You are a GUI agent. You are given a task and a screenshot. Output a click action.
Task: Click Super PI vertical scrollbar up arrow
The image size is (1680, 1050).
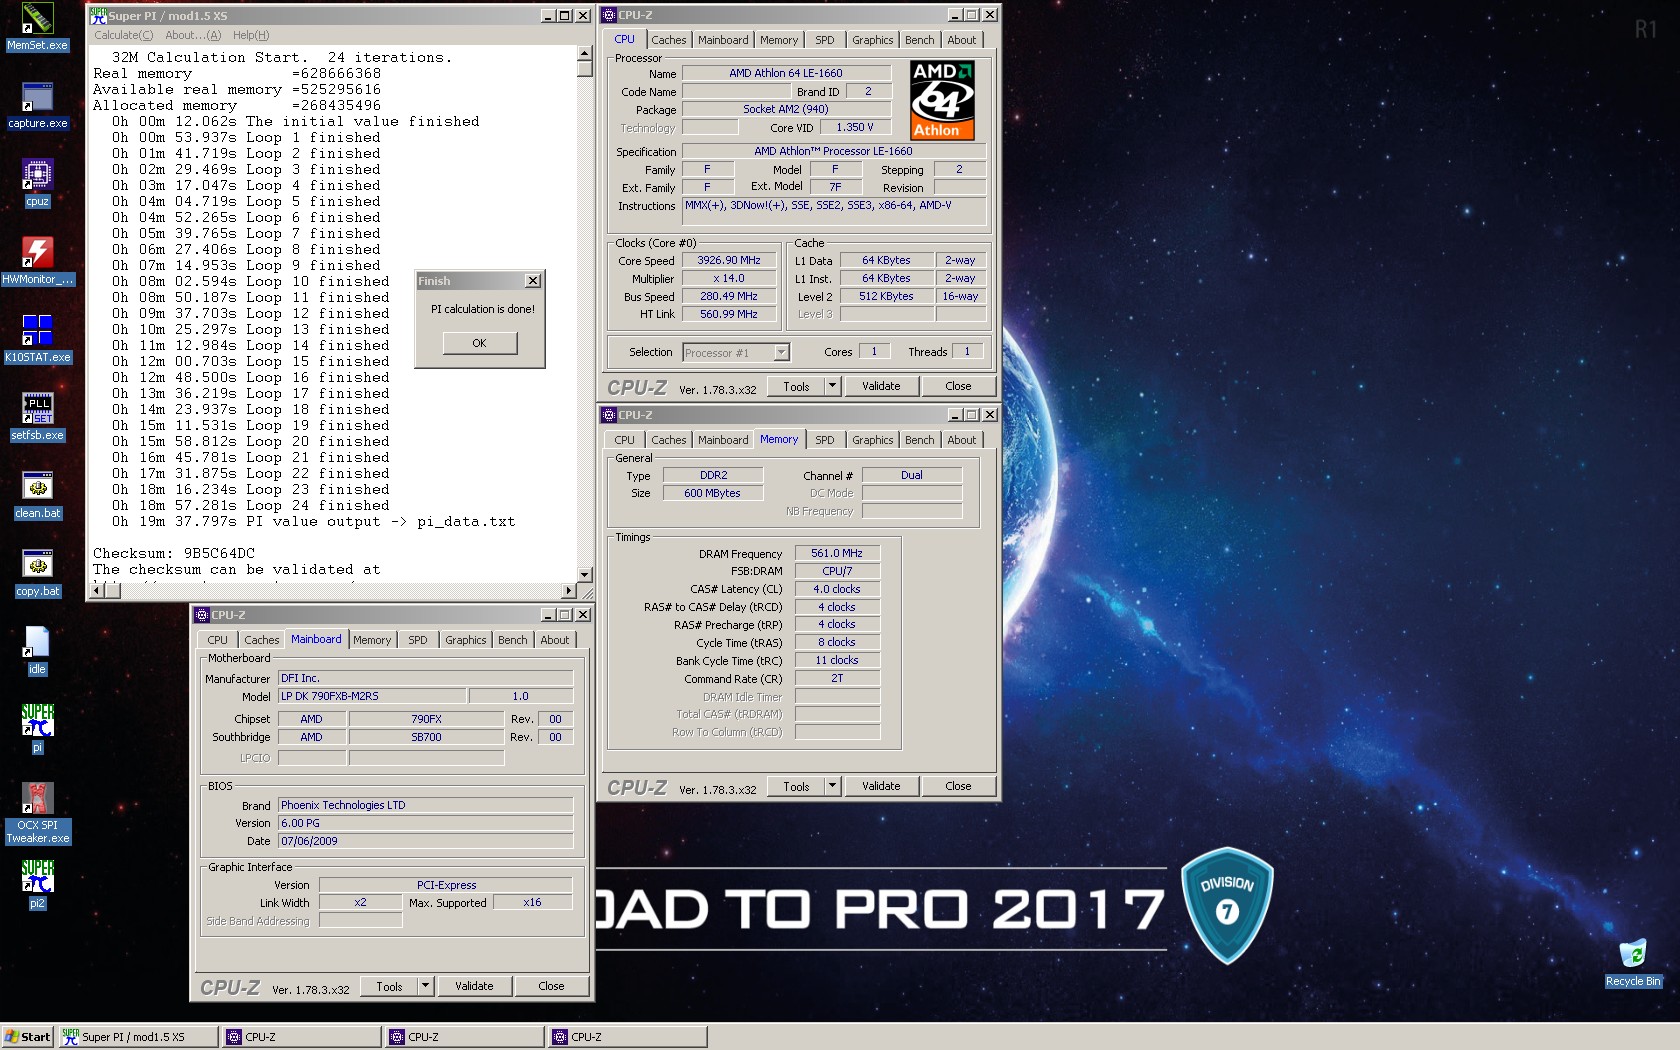click(585, 54)
